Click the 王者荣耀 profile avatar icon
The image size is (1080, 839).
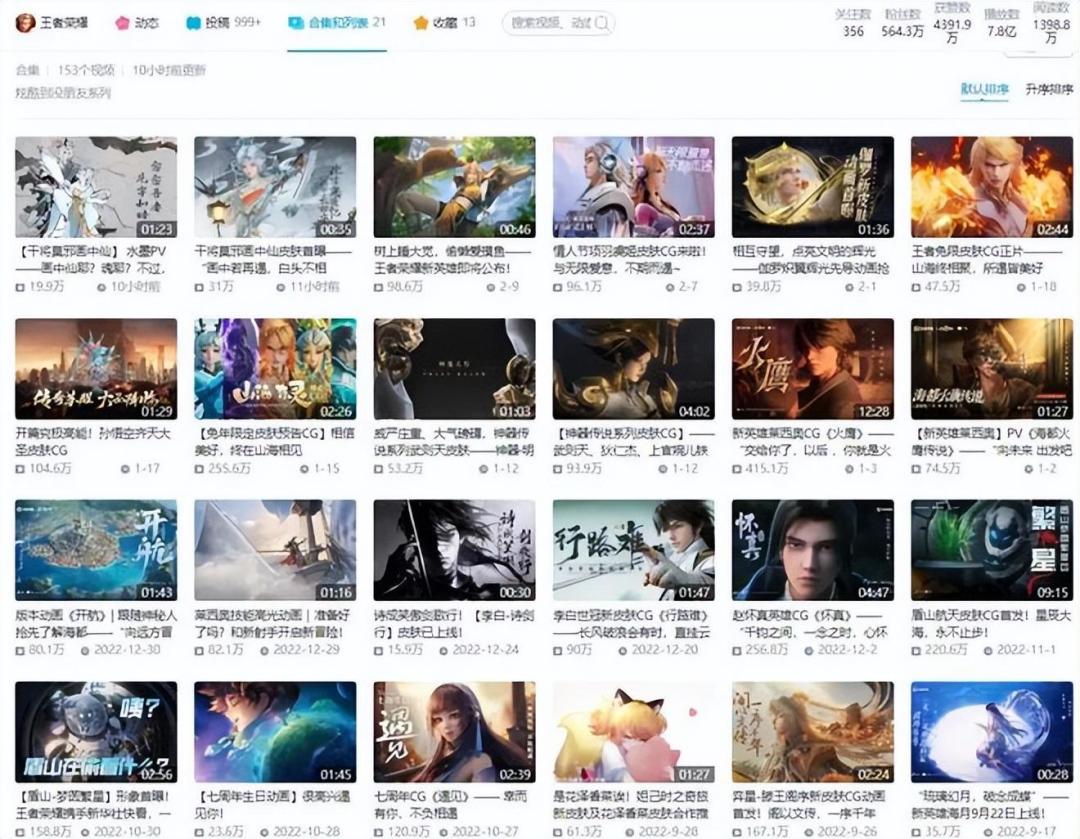(x=25, y=23)
